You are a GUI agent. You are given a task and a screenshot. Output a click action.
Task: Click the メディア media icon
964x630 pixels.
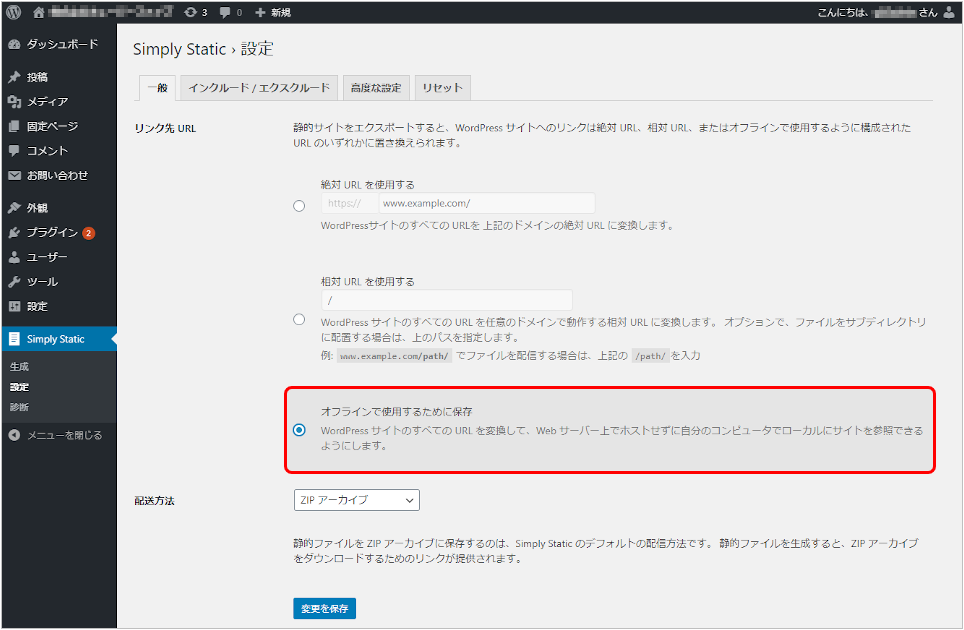pos(14,101)
